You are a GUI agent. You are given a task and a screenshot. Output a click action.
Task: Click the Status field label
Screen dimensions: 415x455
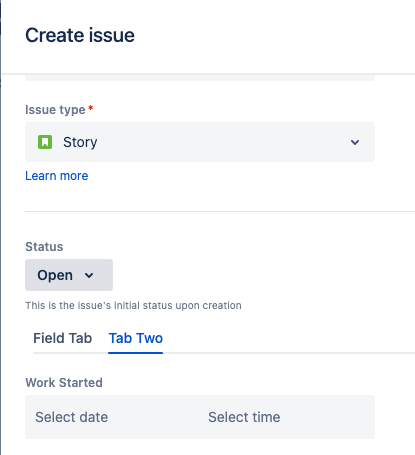coord(44,247)
